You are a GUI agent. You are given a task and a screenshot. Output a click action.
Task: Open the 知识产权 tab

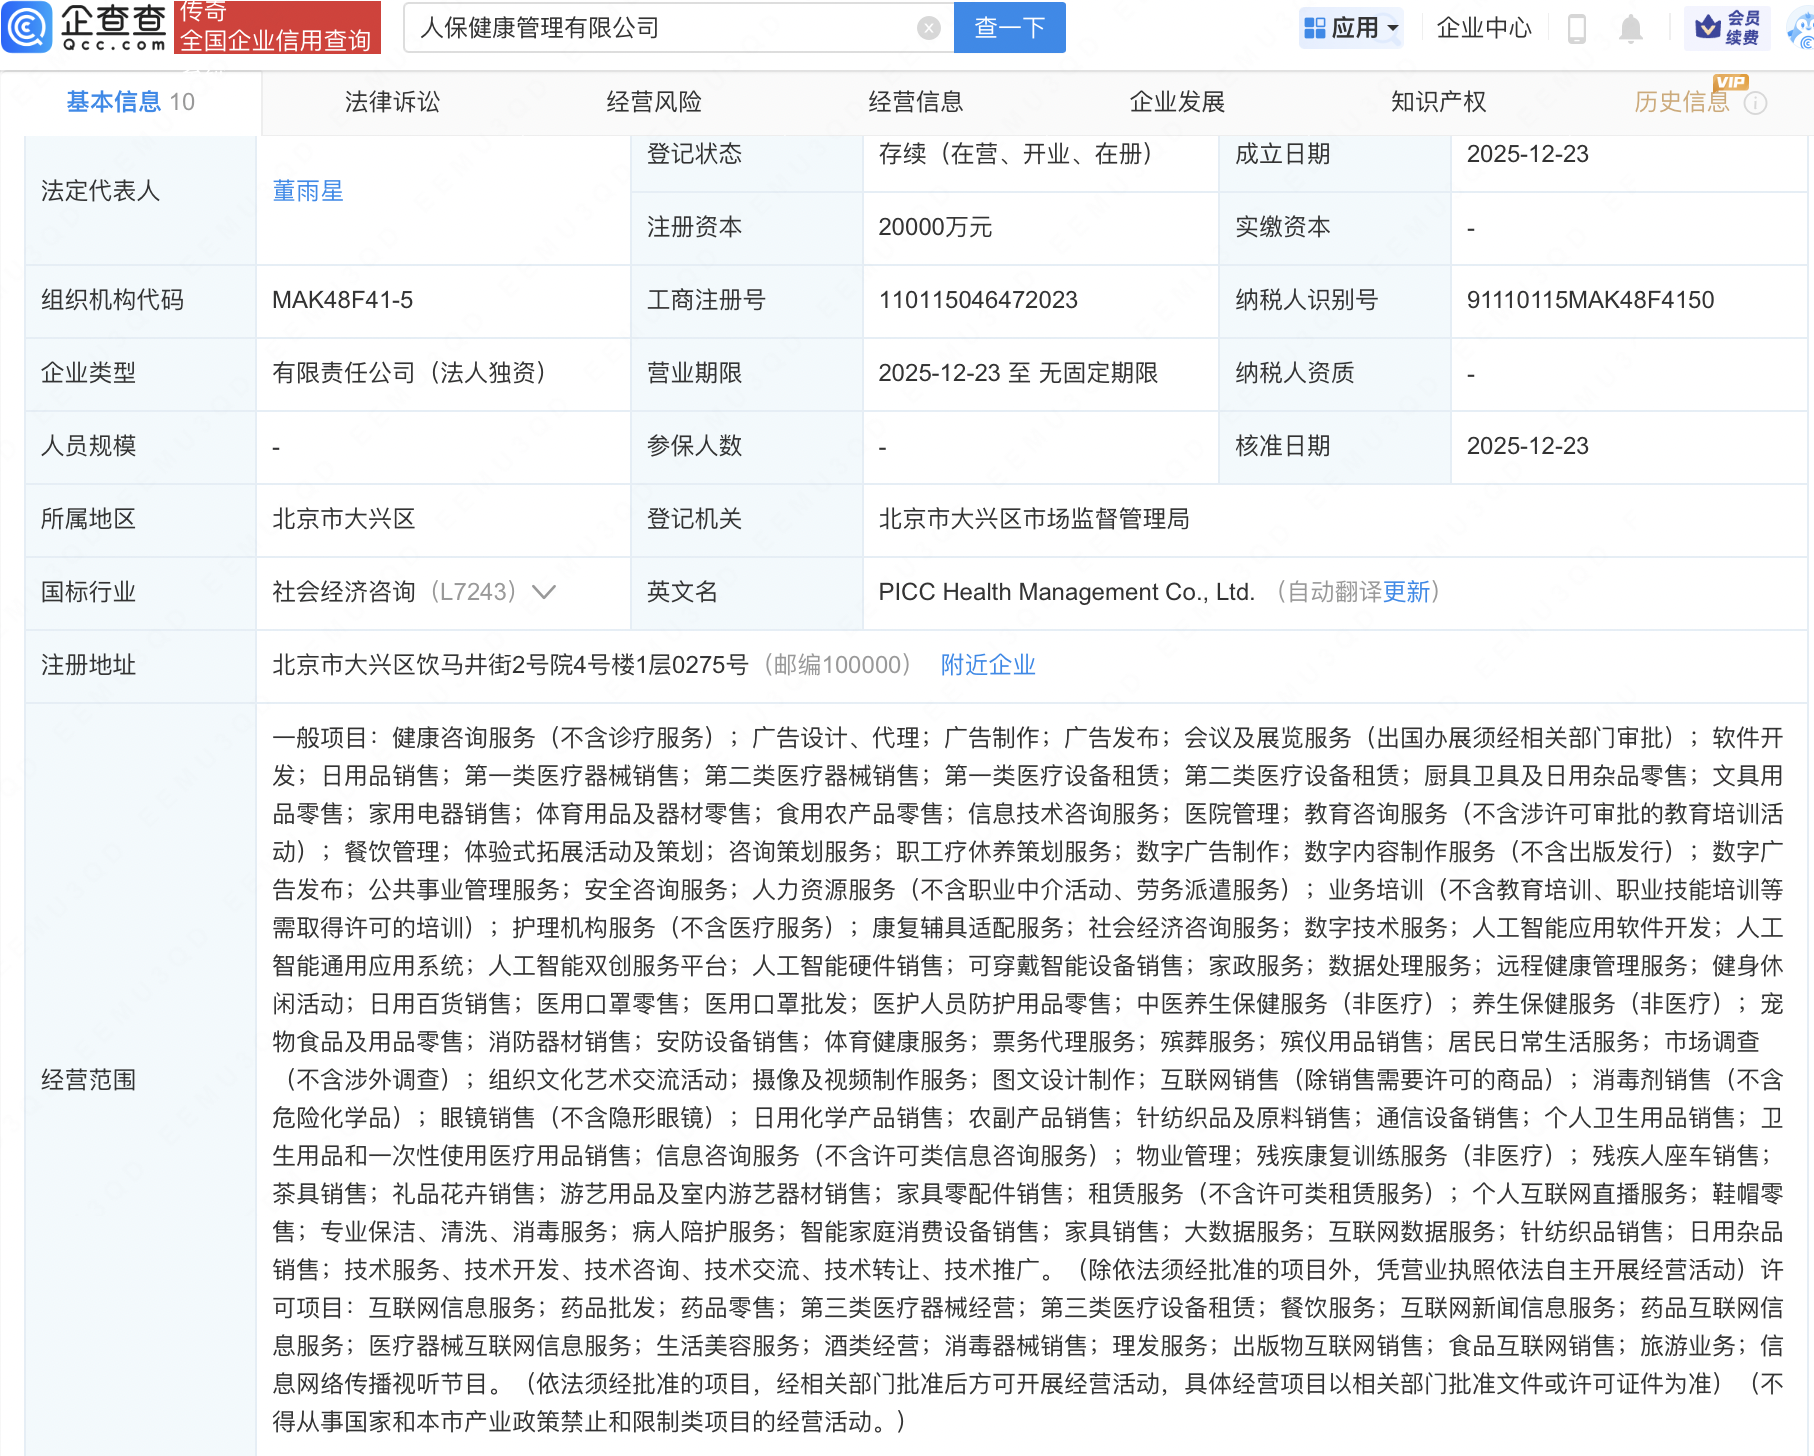click(x=1437, y=101)
